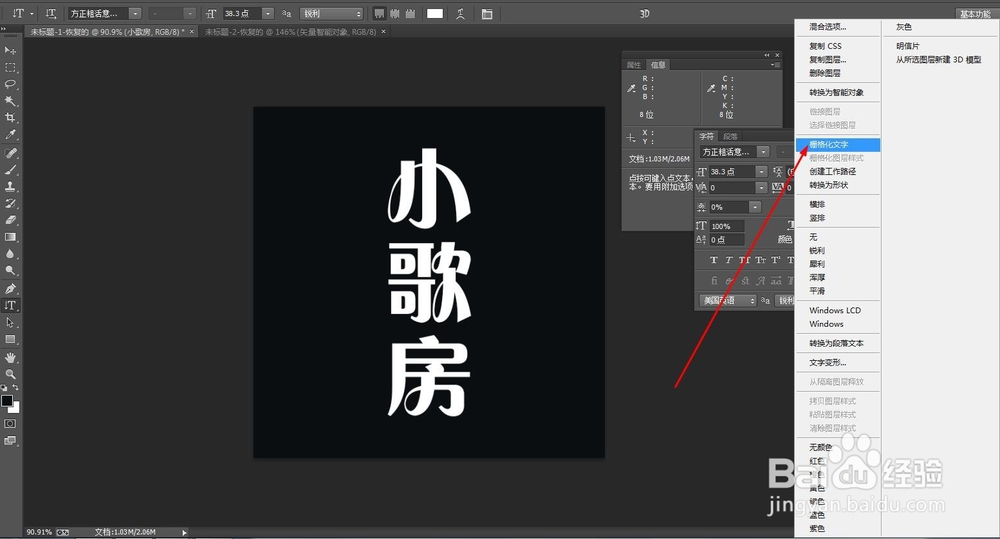1000x539 pixels.
Task: Set center text alignment
Action: click(395, 13)
